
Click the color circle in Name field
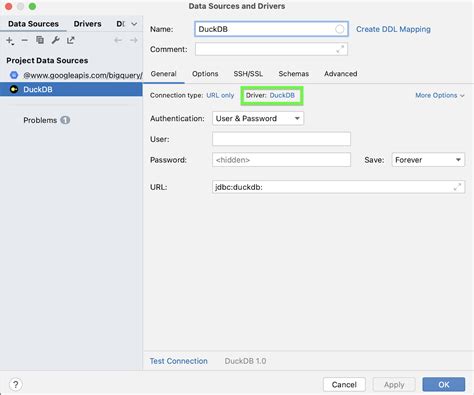tap(339, 29)
